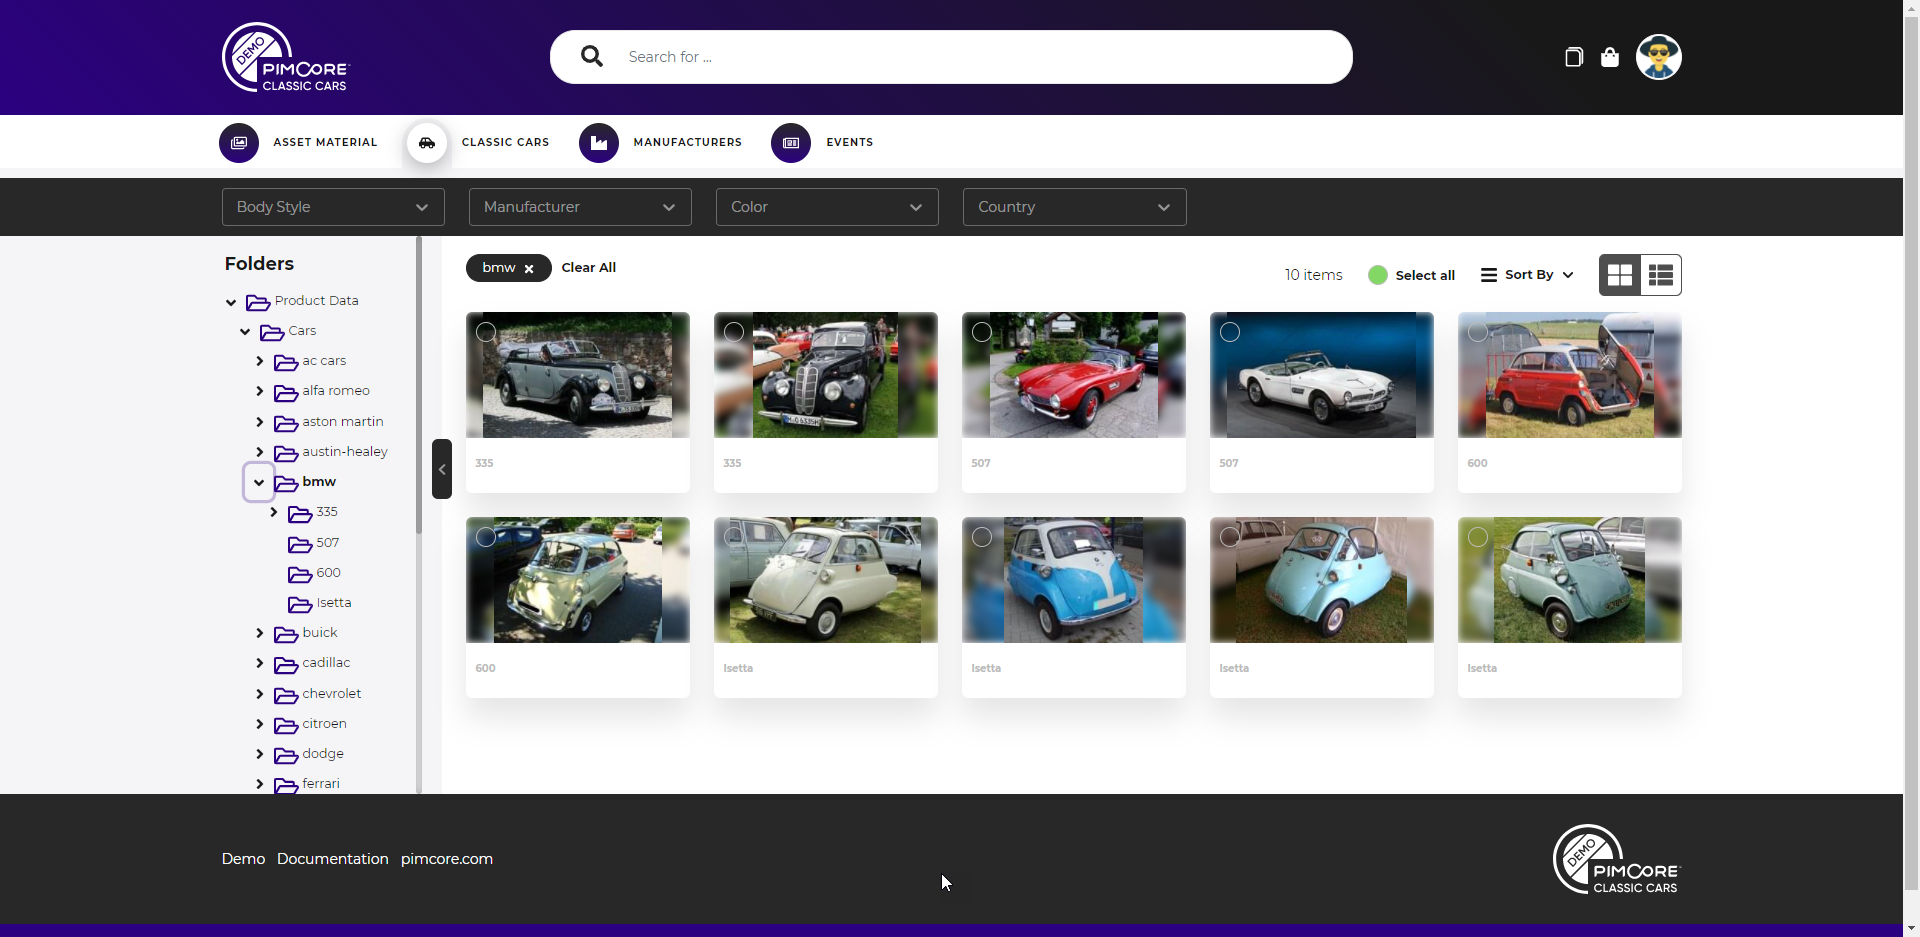Select the second 335 black car checkbox
Image resolution: width=1920 pixels, height=937 pixels.
tap(734, 332)
